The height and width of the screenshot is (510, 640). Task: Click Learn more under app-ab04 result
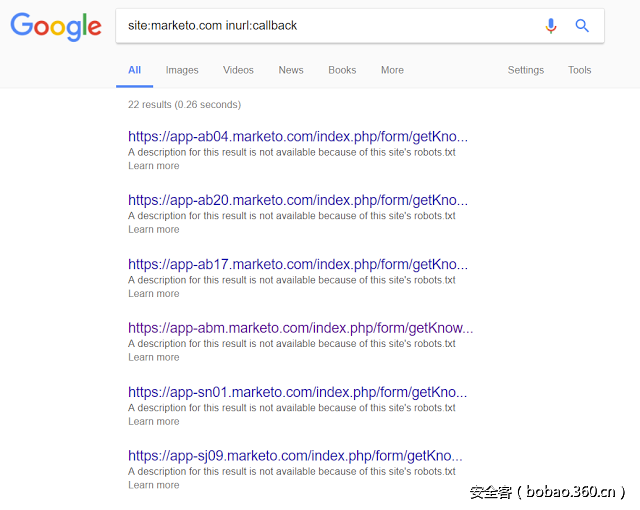pos(154,166)
